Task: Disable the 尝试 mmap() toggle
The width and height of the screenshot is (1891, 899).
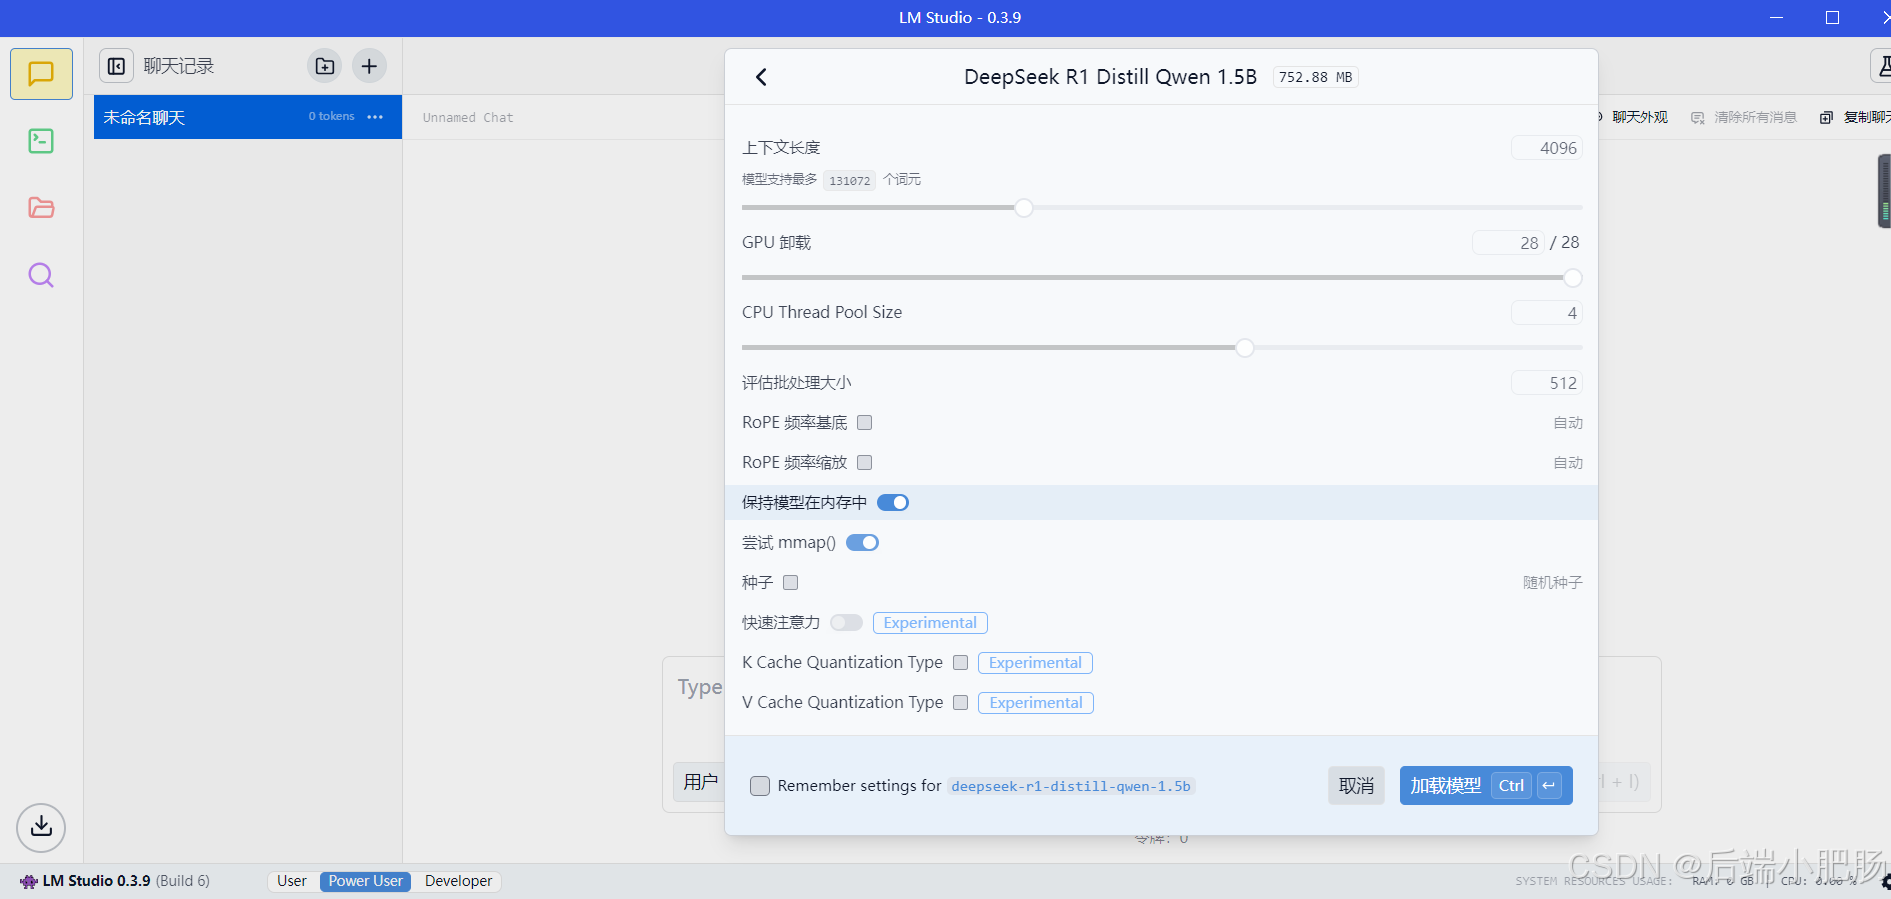Action: point(862,543)
